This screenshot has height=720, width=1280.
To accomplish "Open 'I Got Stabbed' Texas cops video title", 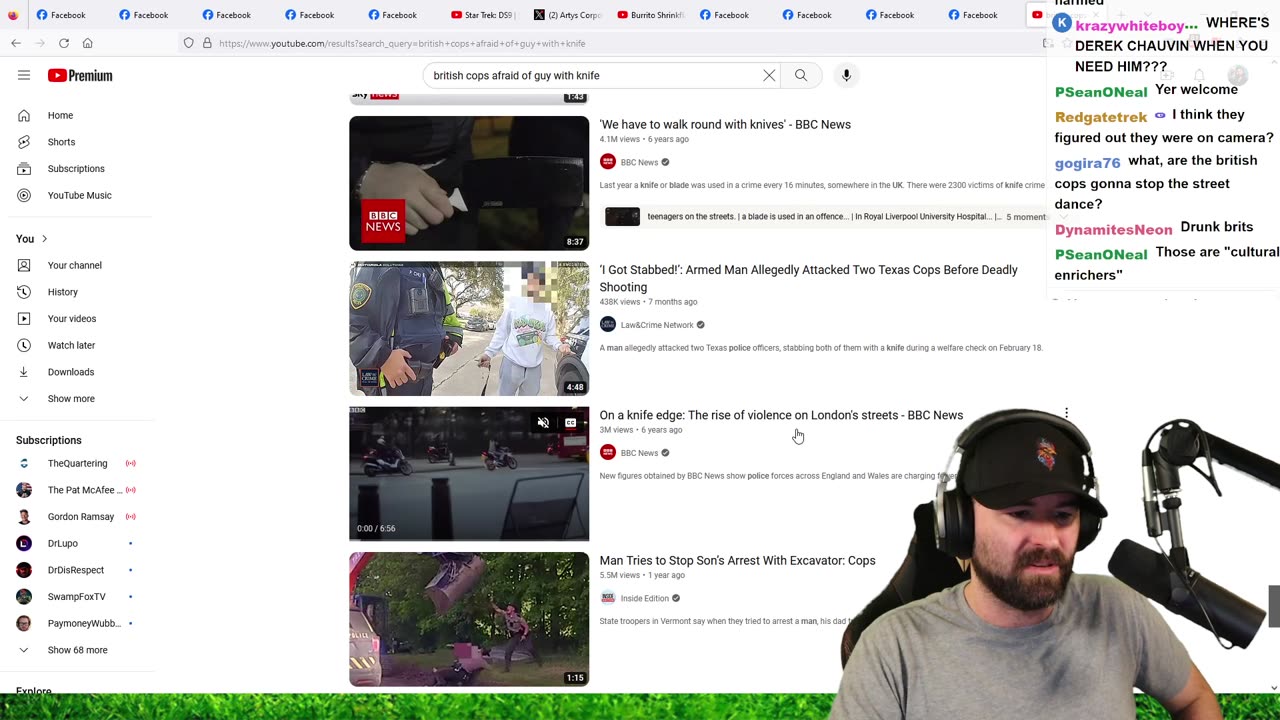I will pos(808,278).
